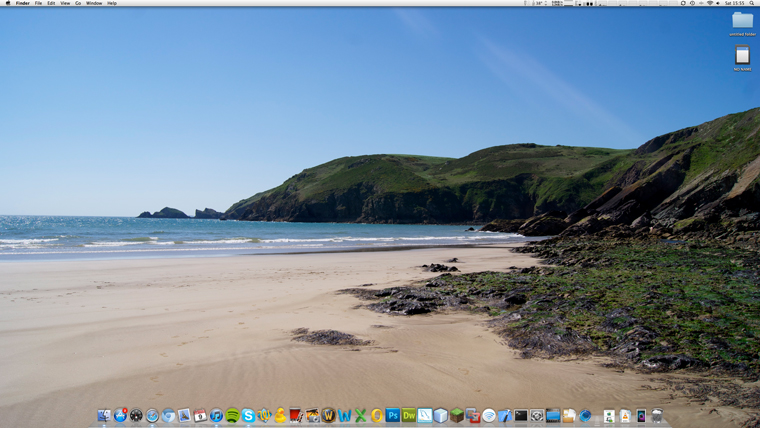Screen dimensions: 760x428
Task: Launch Photoshop from the Dock
Action: [x=393, y=415]
